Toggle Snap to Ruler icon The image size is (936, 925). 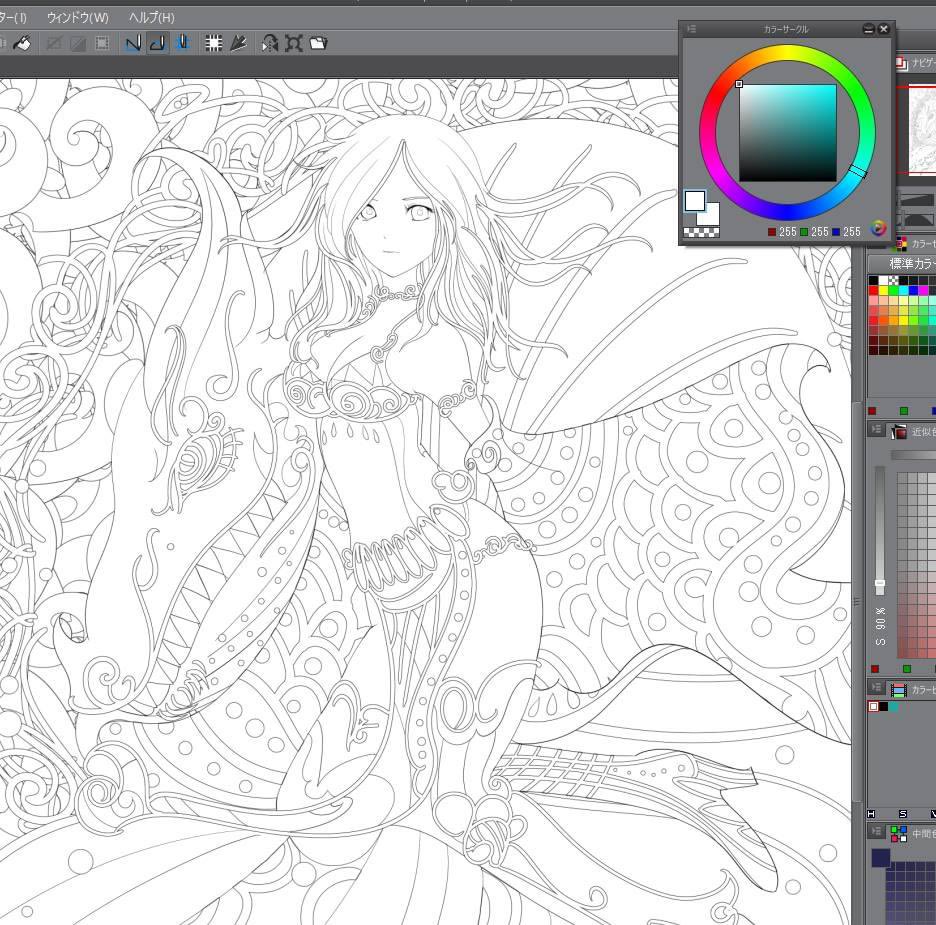click(x=133, y=43)
